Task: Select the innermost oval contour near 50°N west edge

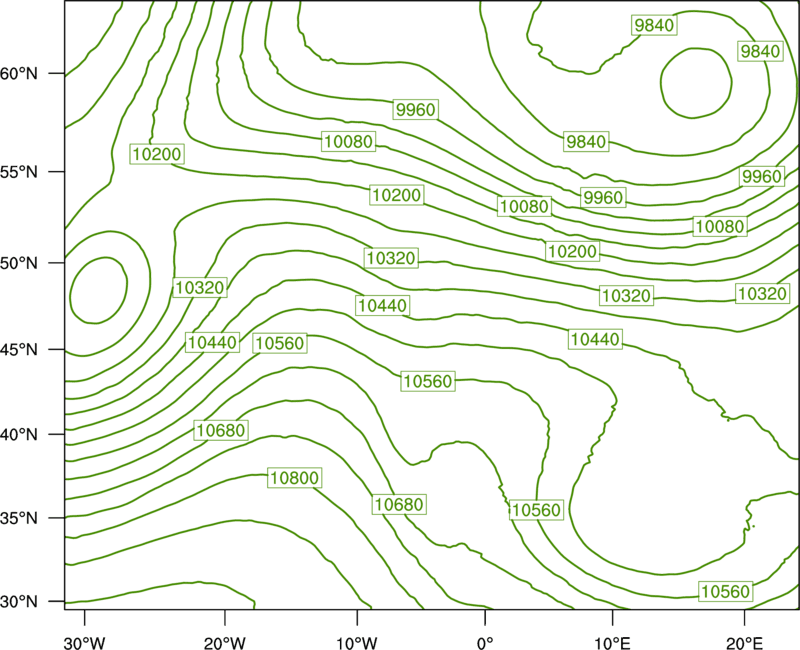Action: point(98,290)
